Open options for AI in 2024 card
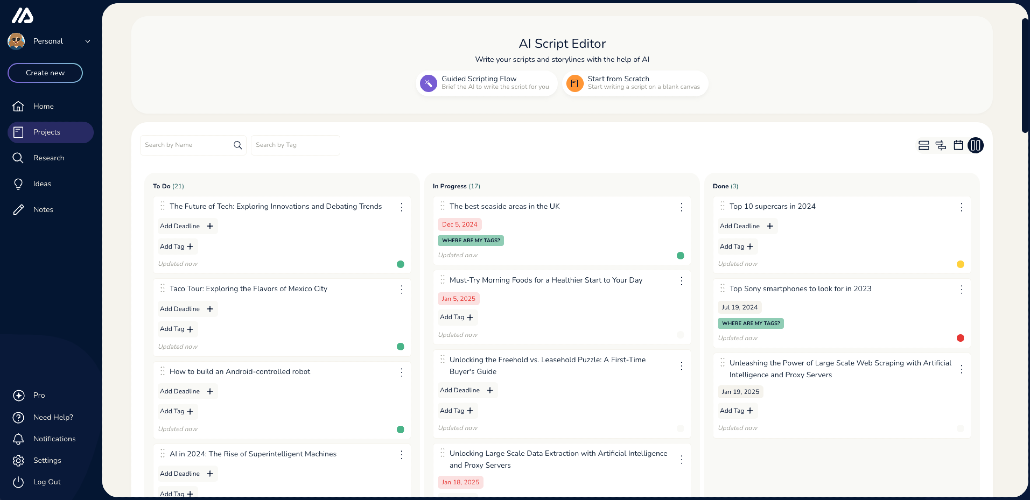Viewport: 1030px width, 500px height. tap(401, 455)
